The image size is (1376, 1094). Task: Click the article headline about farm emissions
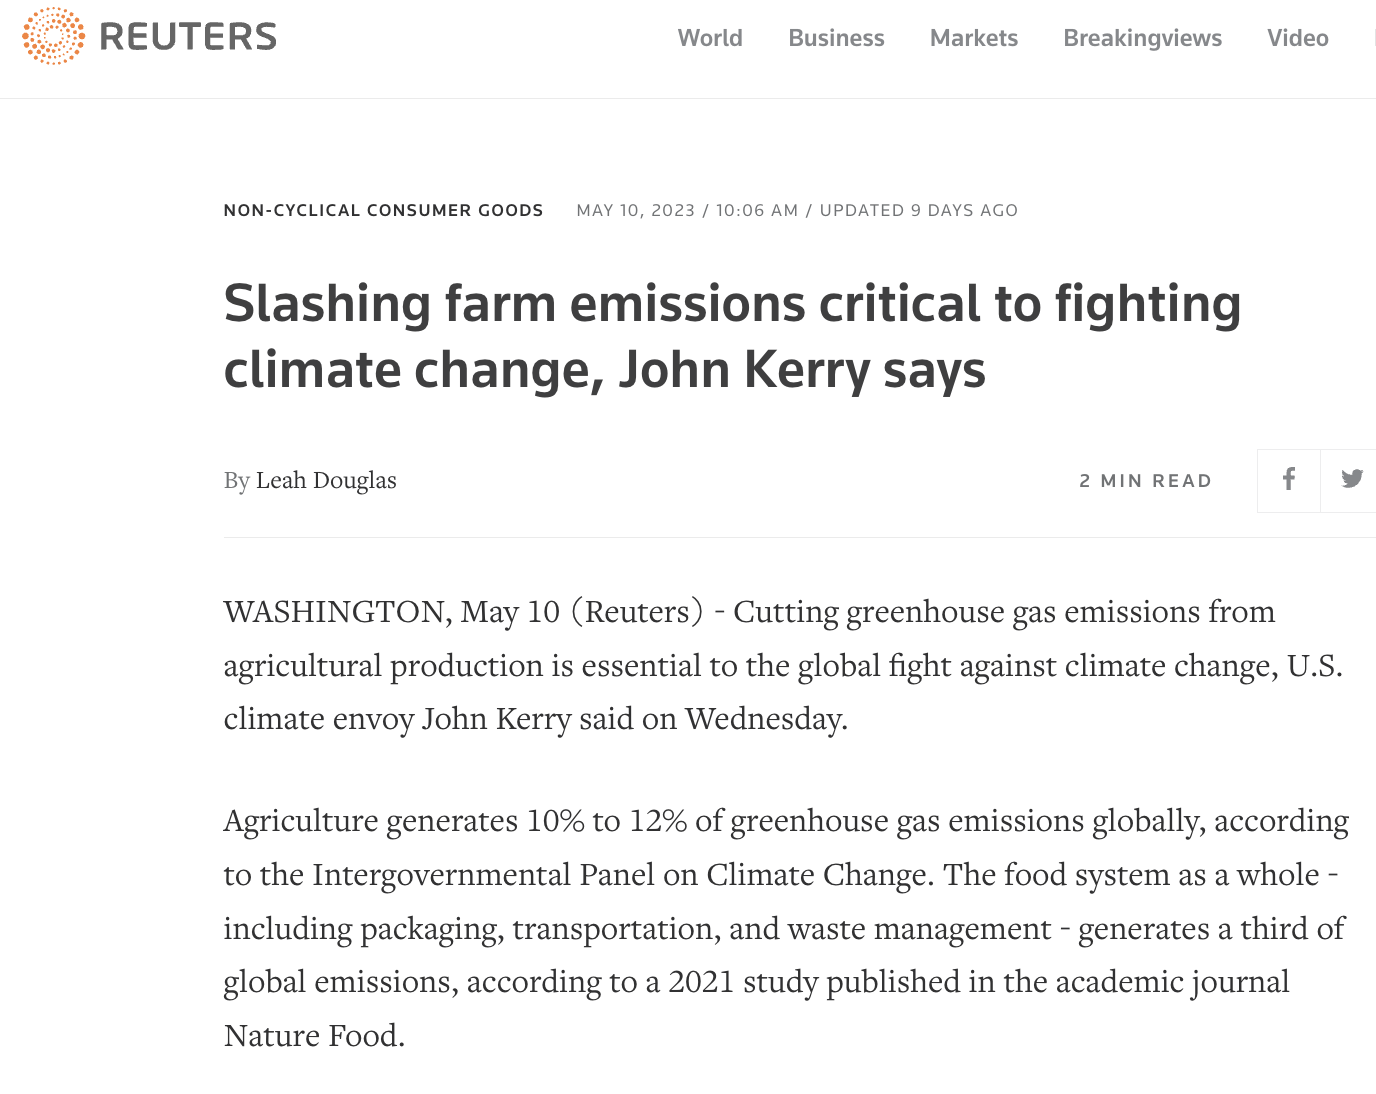tap(732, 336)
